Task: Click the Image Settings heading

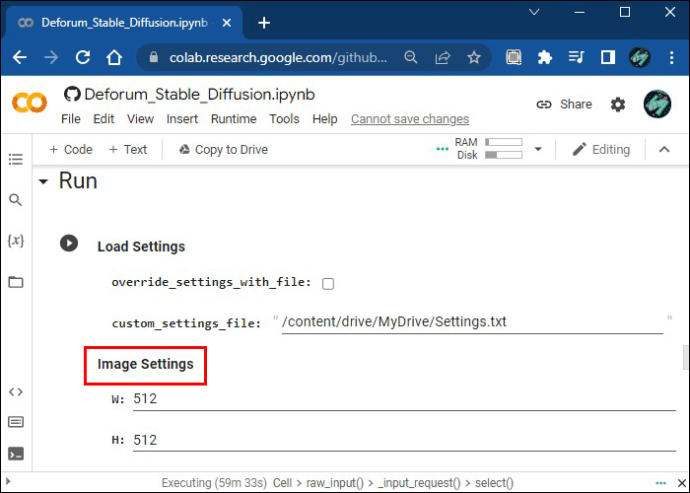Action: (x=145, y=364)
